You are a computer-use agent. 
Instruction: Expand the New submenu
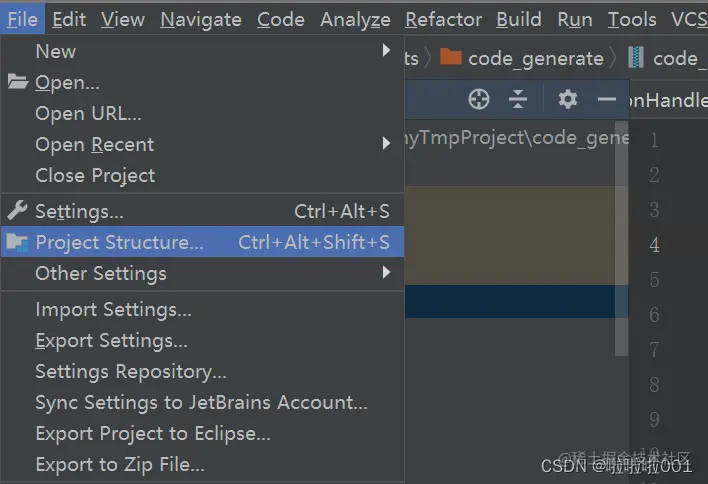tap(386, 51)
